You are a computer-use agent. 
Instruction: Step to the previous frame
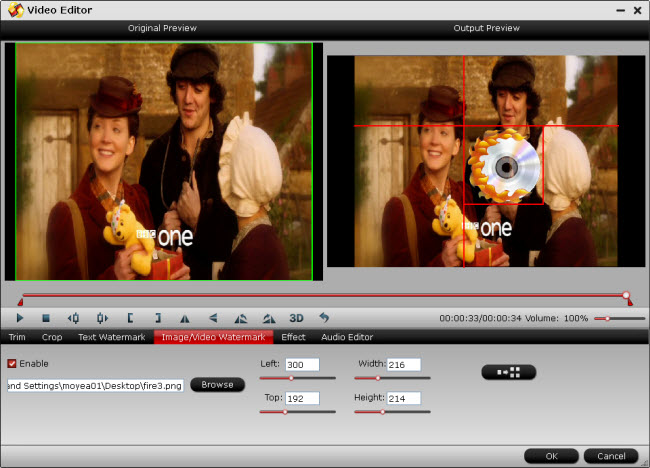(73, 318)
